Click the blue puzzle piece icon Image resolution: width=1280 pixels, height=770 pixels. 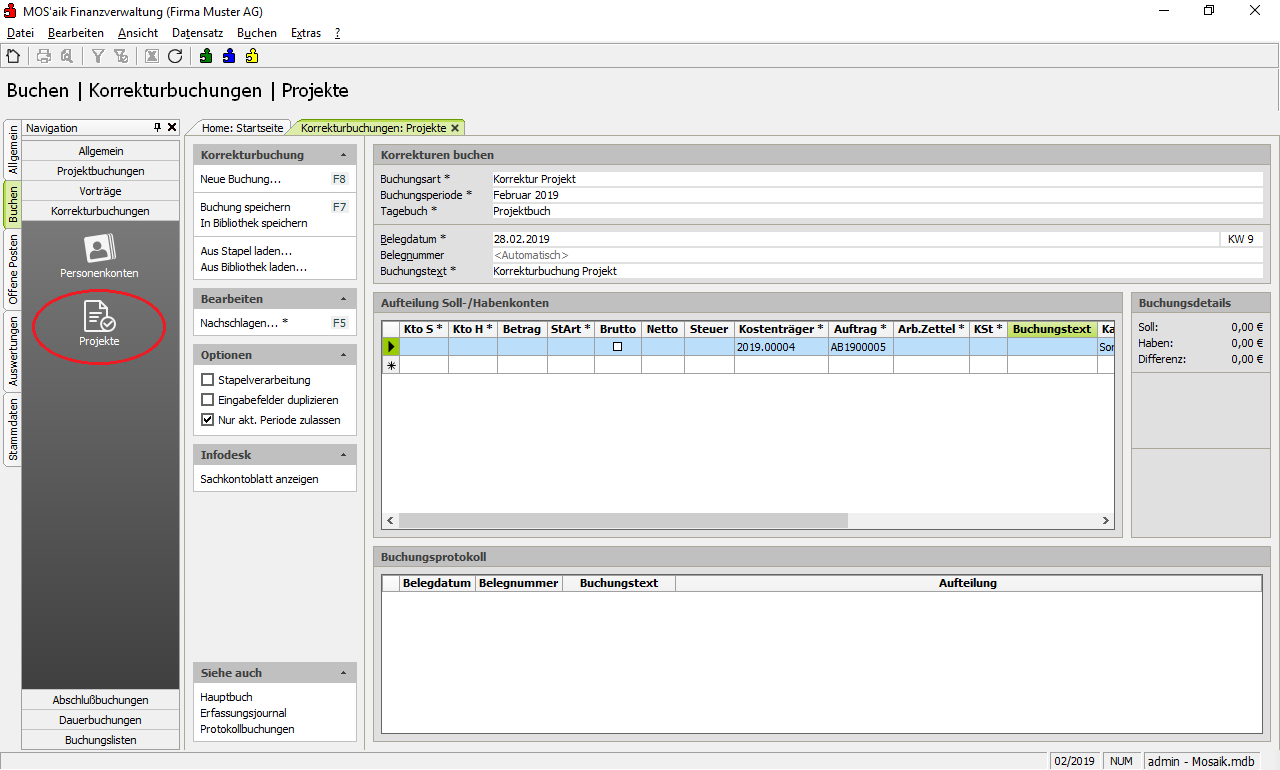[x=229, y=56]
